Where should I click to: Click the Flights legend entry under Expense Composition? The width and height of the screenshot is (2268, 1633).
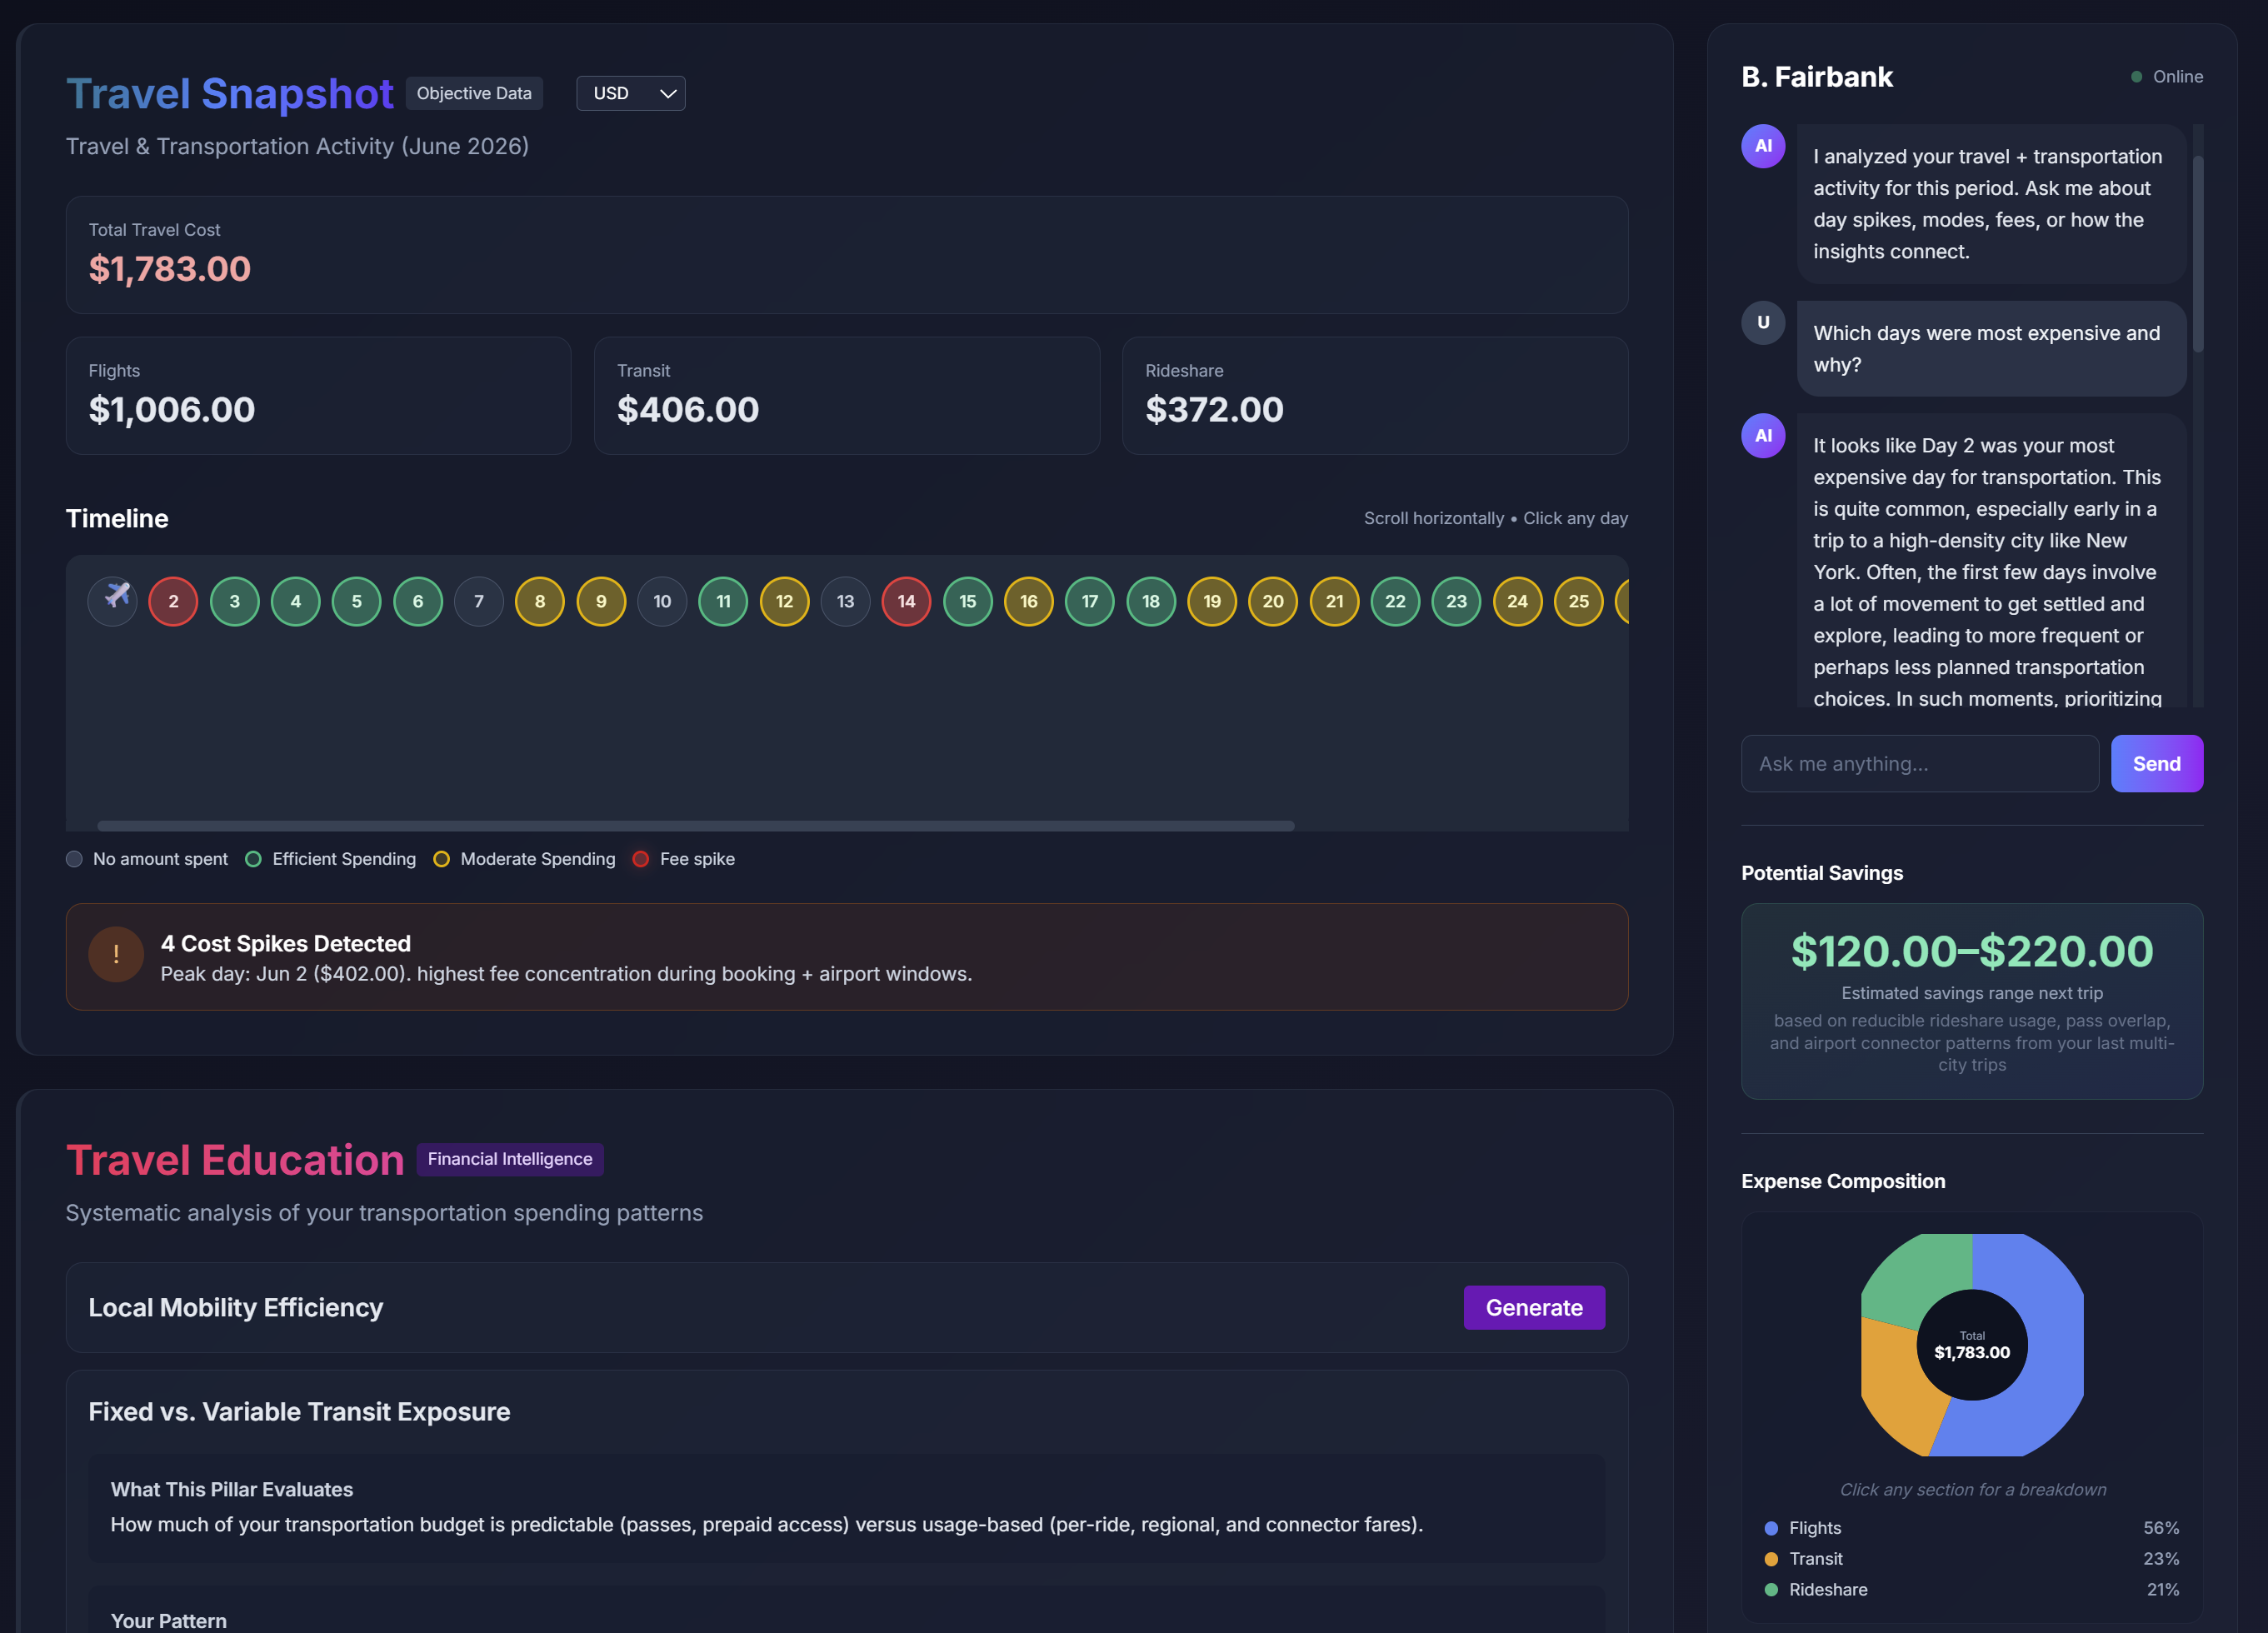pos(1814,1528)
